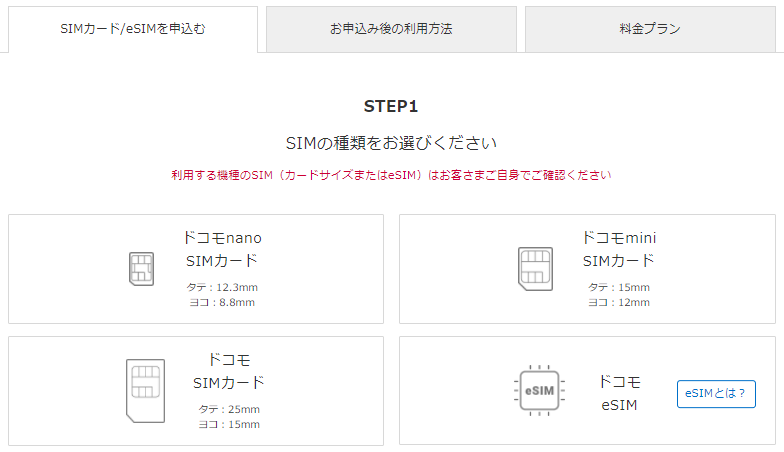
Task: Click the STEP1 heading
Action: click(391, 106)
